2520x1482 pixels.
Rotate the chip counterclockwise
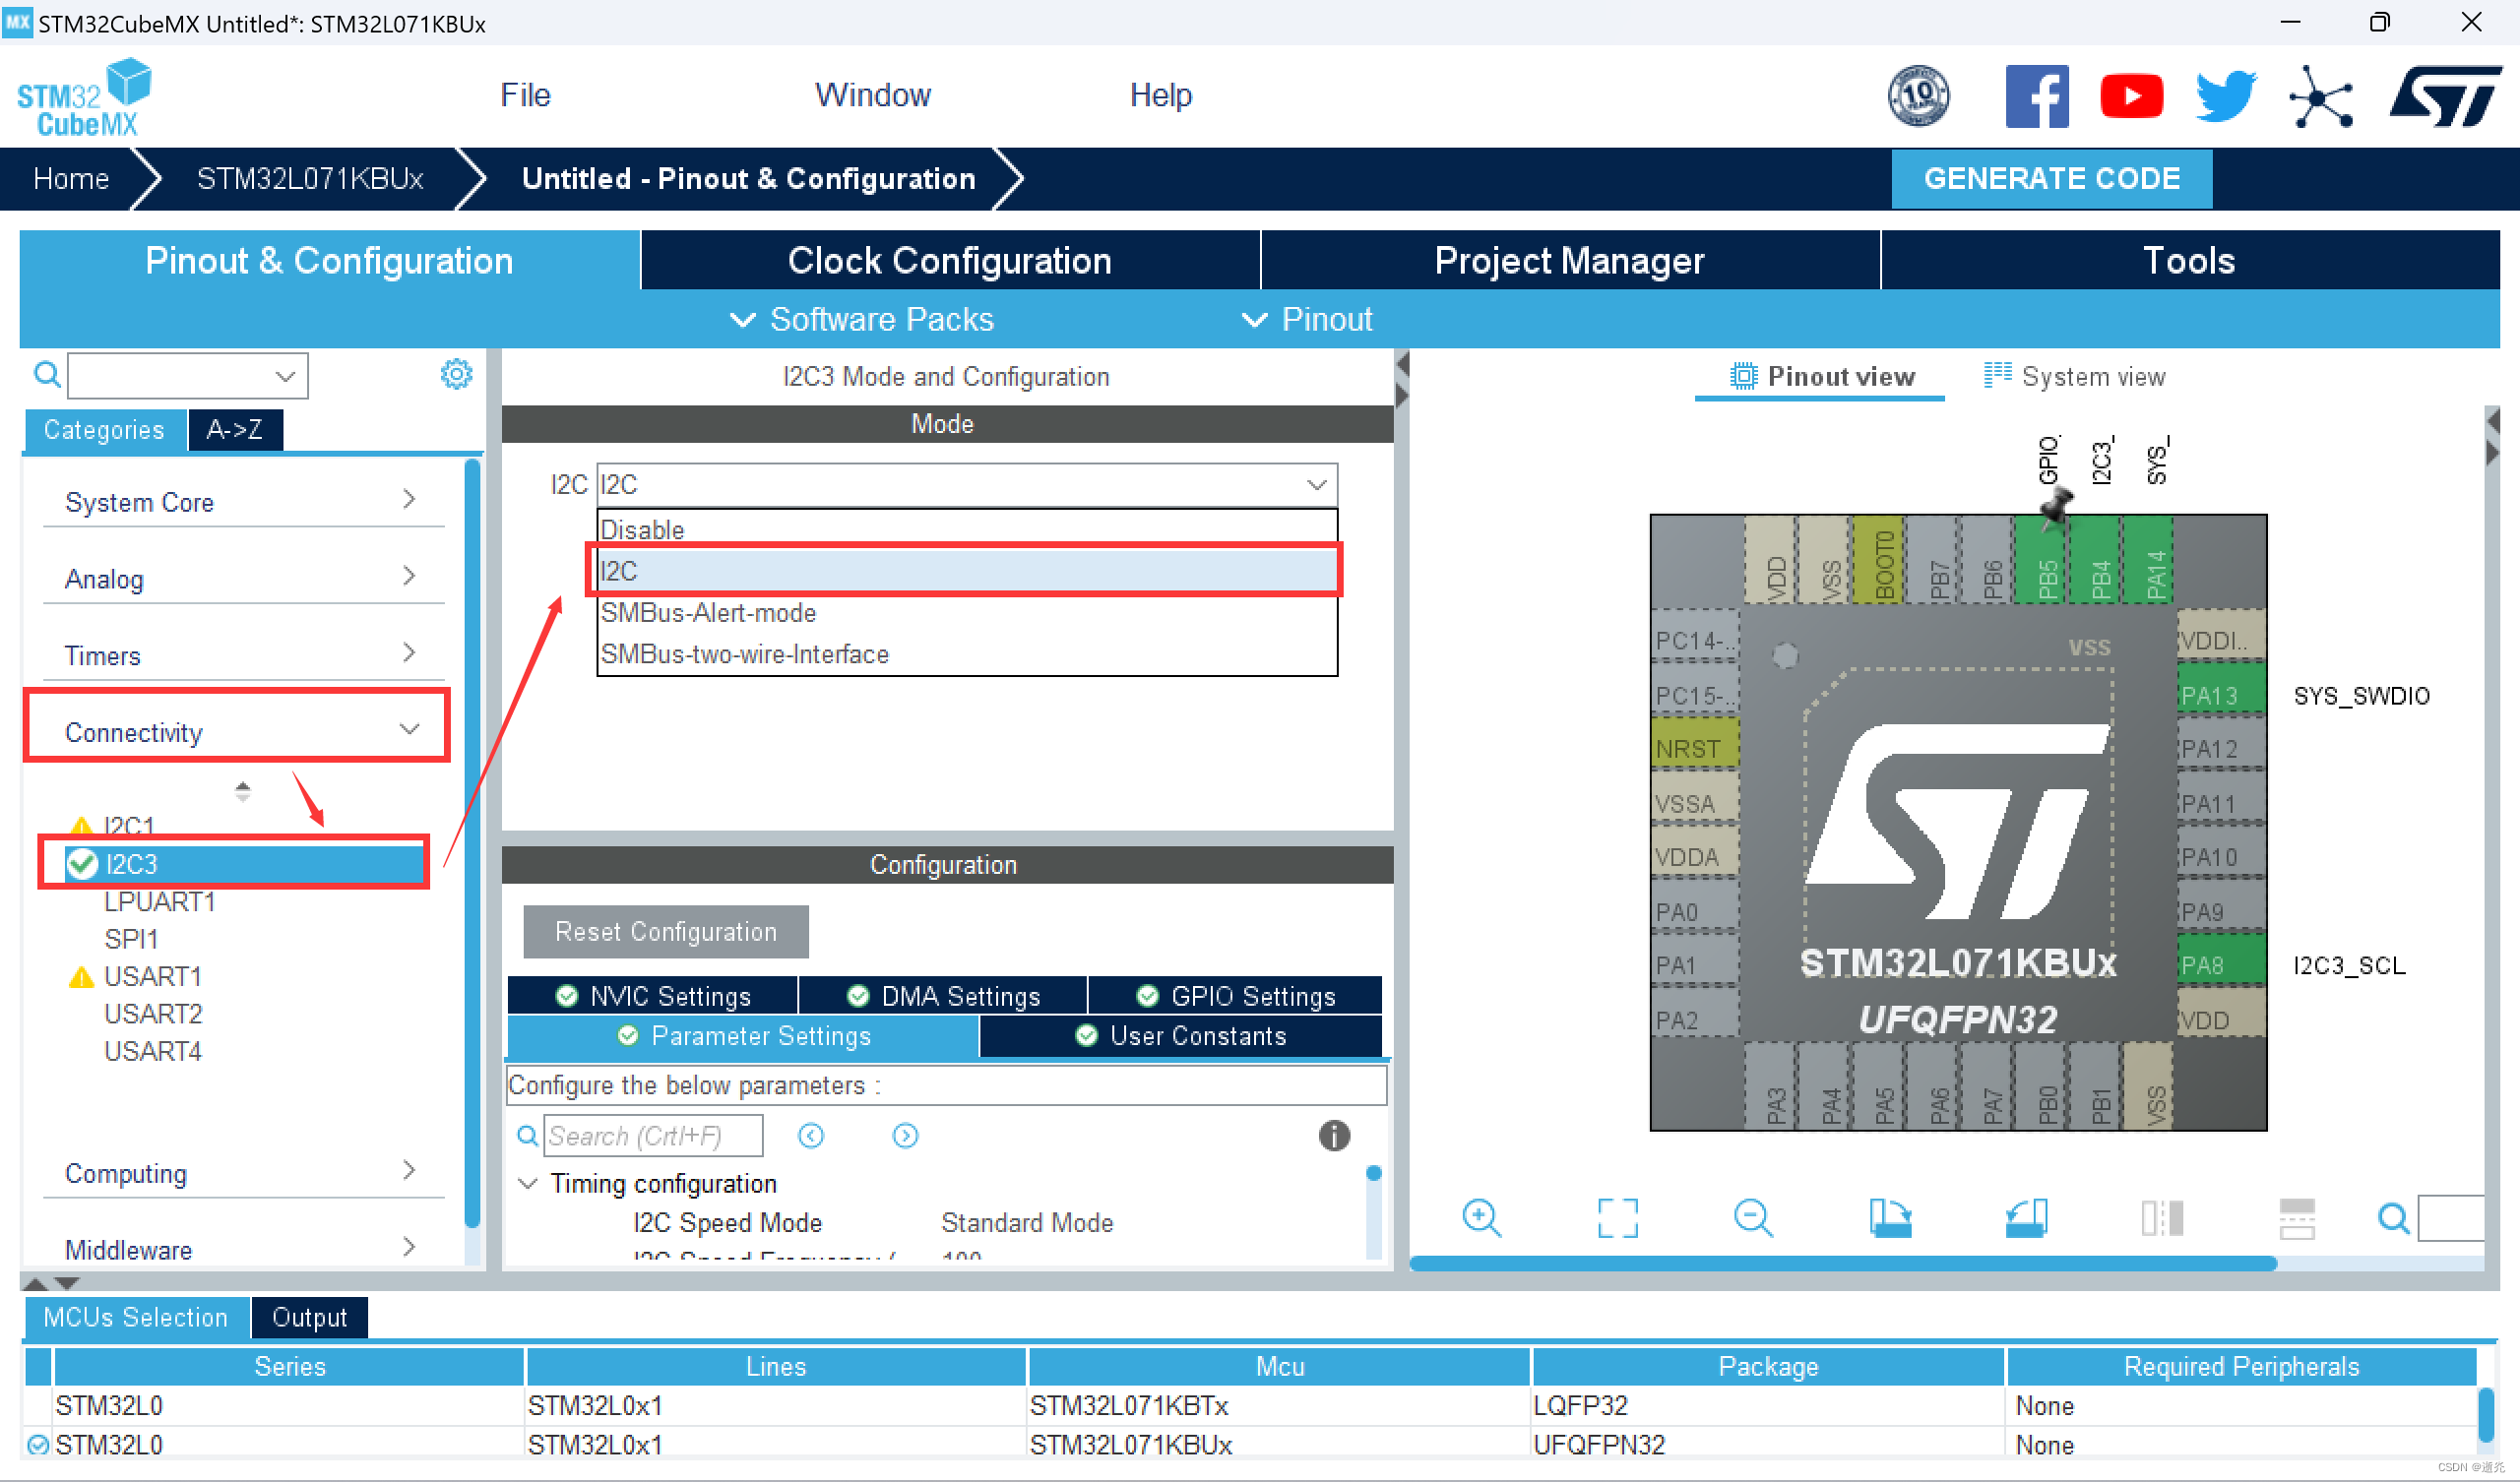point(2026,1218)
